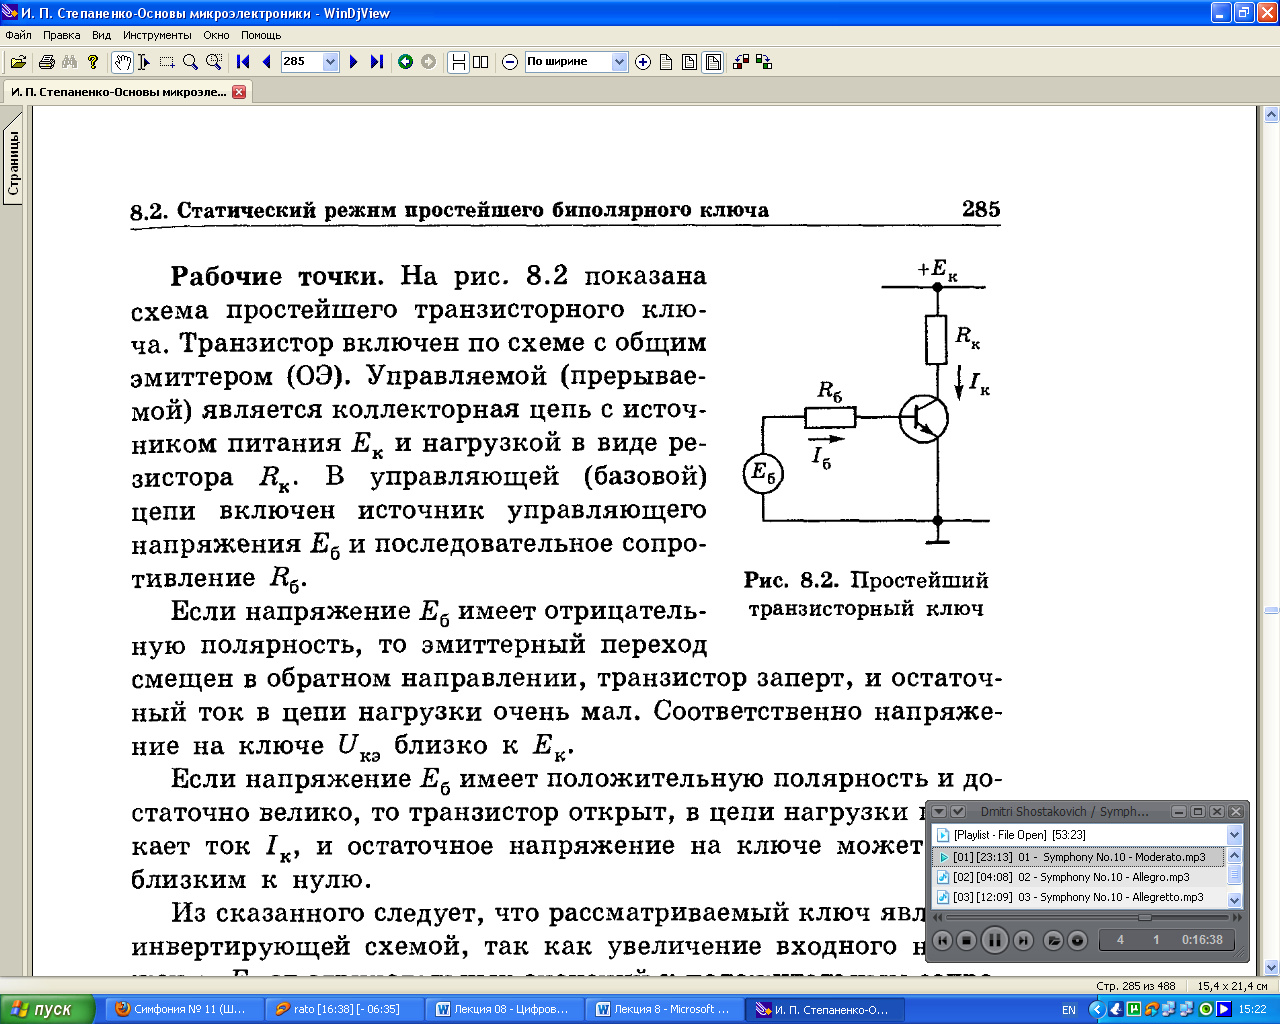Image resolution: width=1280 pixels, height=1024 pixels.
Task: Close the document tab with red X
Action: [x=239, y=92]
